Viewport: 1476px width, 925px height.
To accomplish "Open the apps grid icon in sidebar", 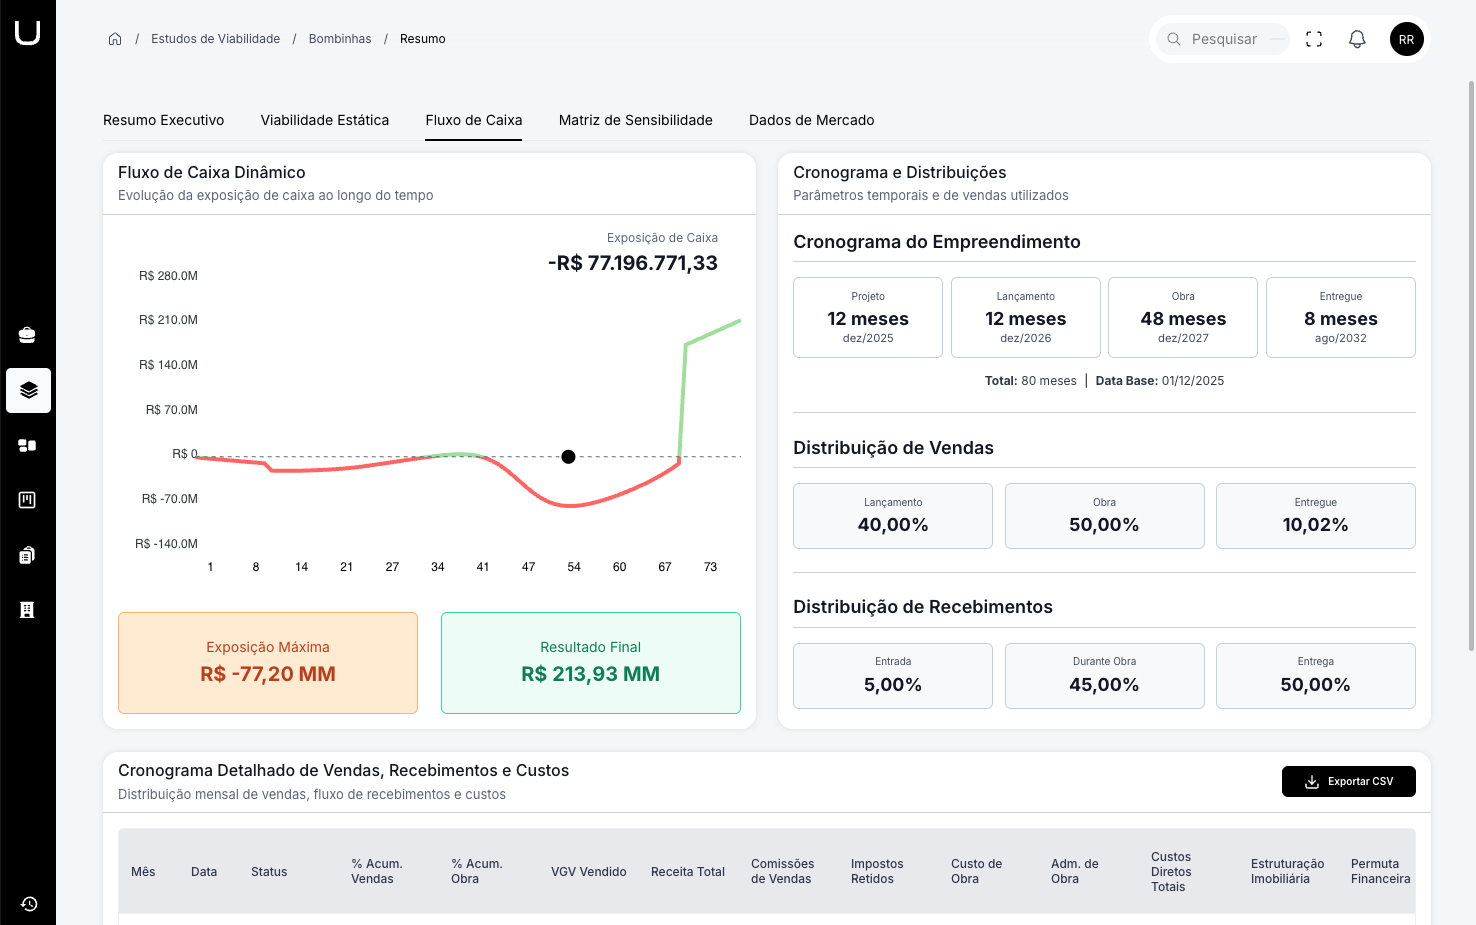I will tap(28, 445).
